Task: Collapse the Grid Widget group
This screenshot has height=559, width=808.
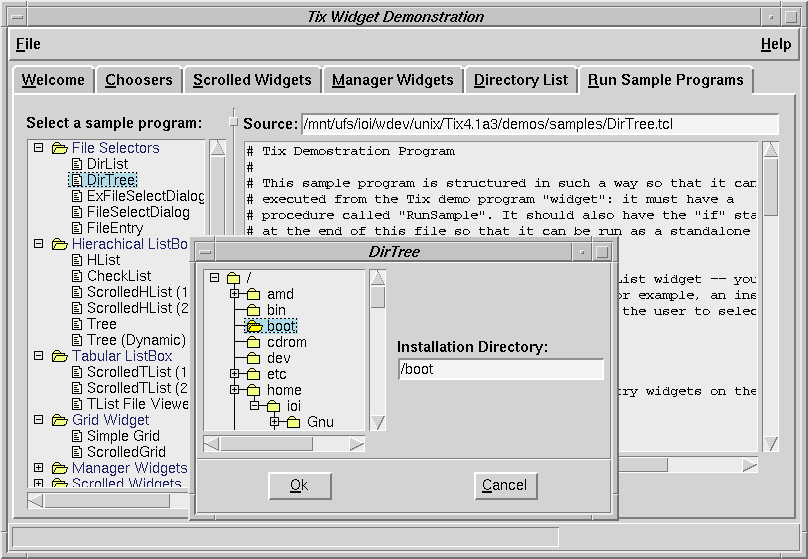Action: coord(38,419)
